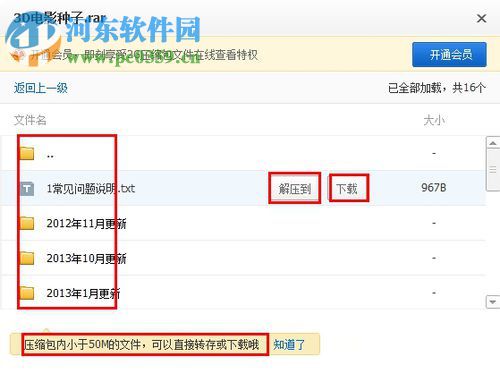The image size is (500, 382).
Task: Close the 3D电影种子.rar dialog
Action: click(x=481, y=19)
